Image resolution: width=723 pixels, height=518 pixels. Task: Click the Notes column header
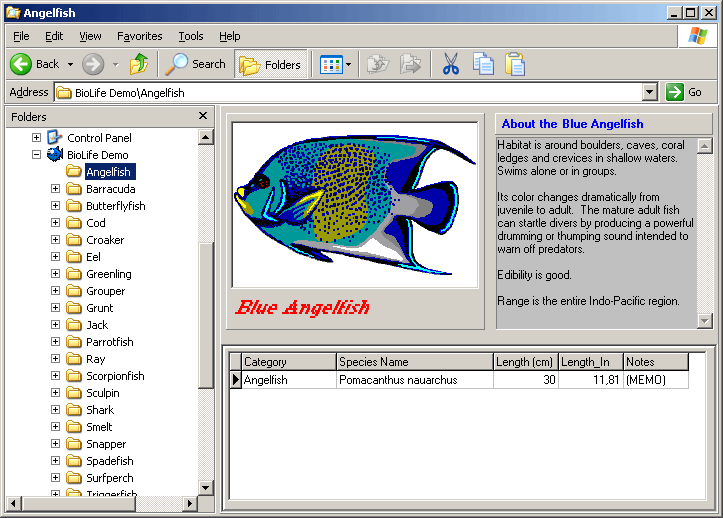[656, 362]
